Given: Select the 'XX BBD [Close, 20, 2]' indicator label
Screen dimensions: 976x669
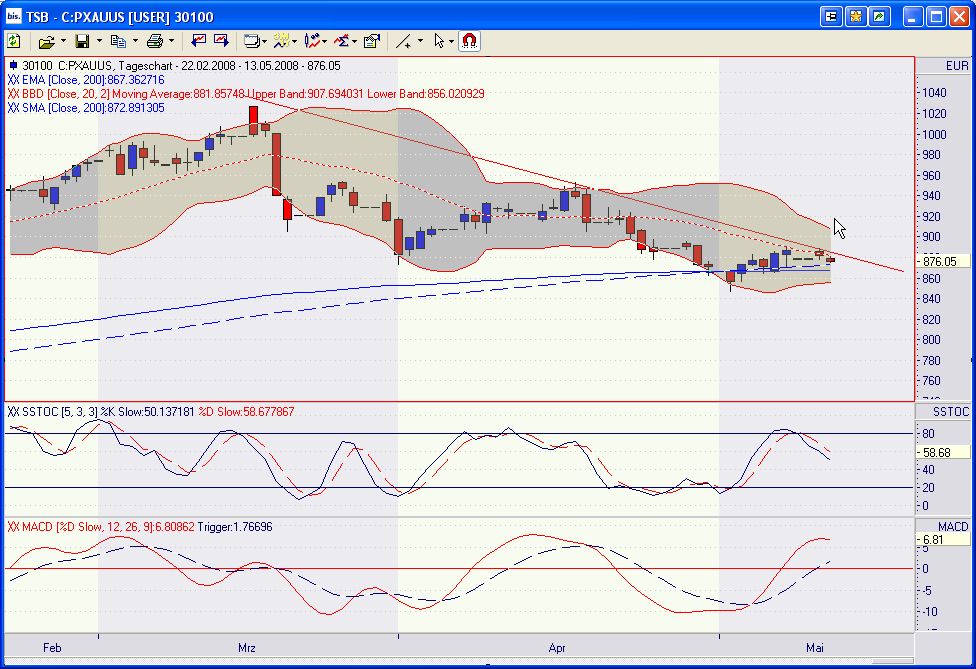Looking at the screenshot, I should [59, 94].
